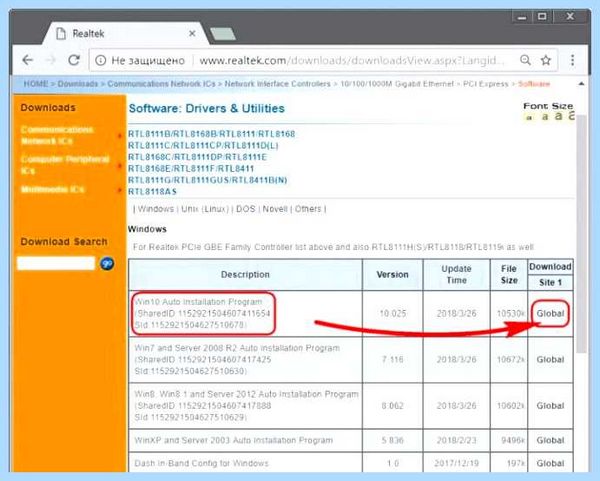Jump to Windows section link
Viewport: 600px width, 481px height.
click(x=156, y=209)
